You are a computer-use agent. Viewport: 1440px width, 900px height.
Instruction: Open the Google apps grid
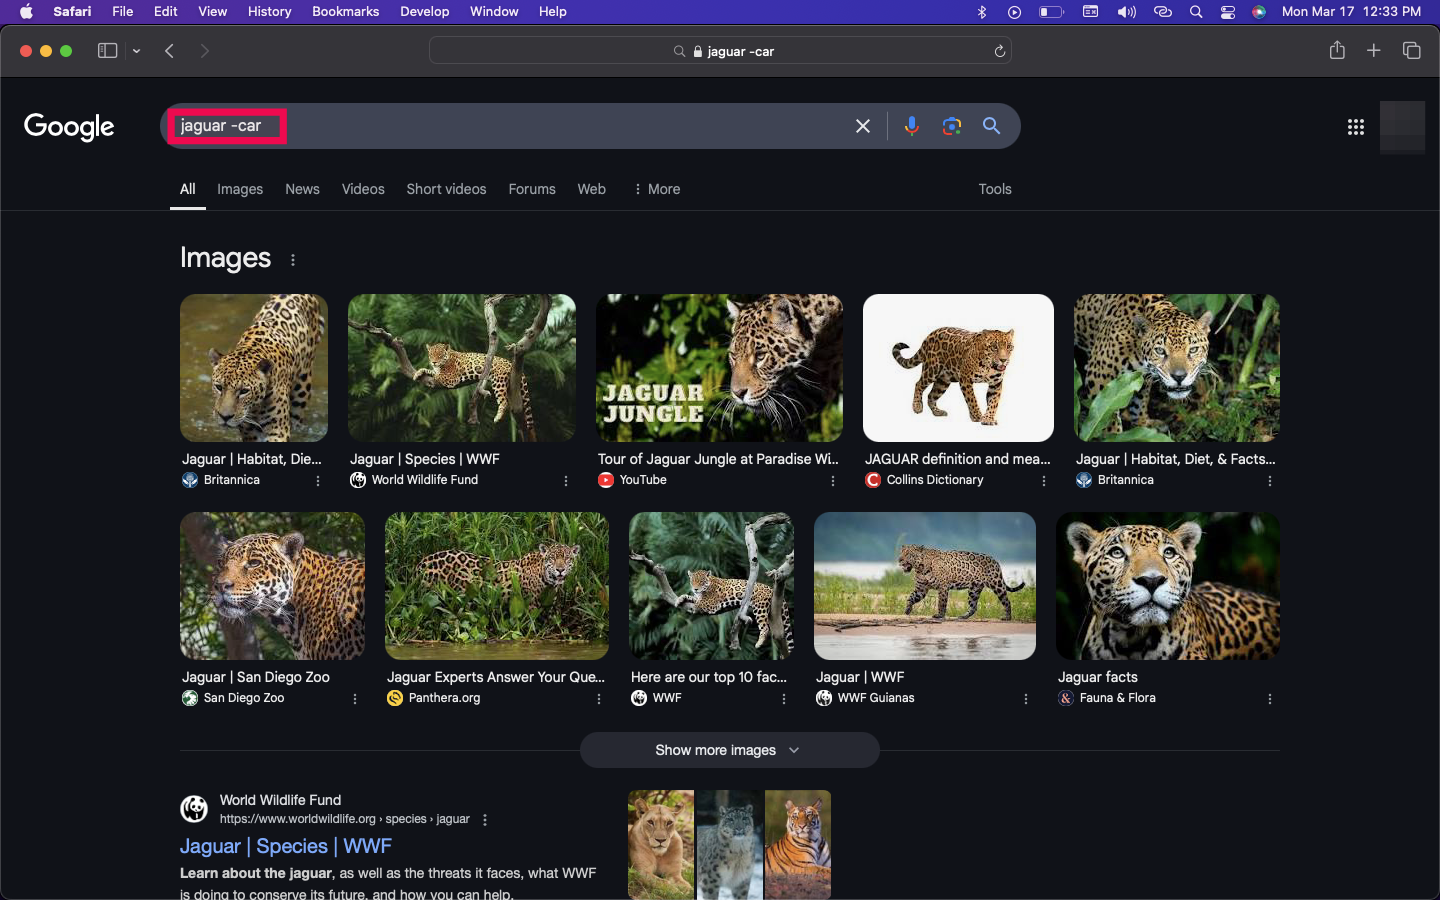[1355, 127]
